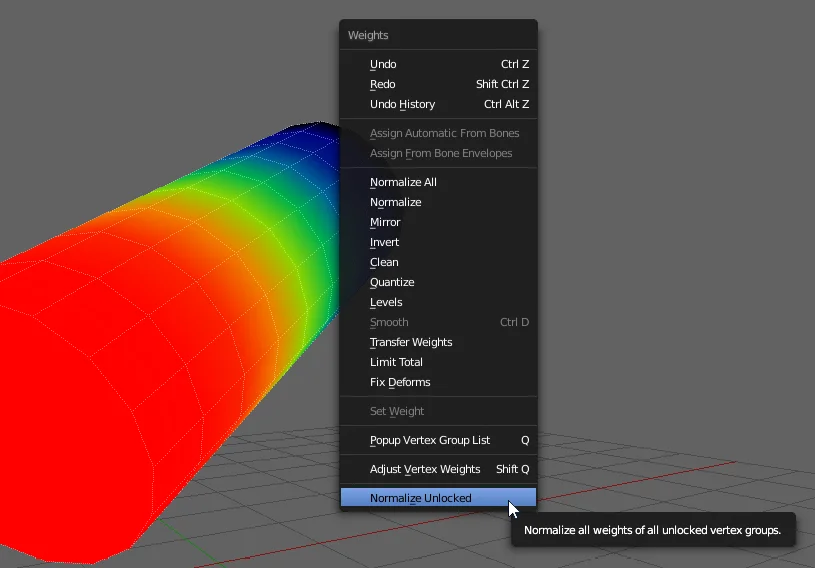Click the highlighted Normalize Unlocked item
The image size is (815, 568).
[420, 498]
